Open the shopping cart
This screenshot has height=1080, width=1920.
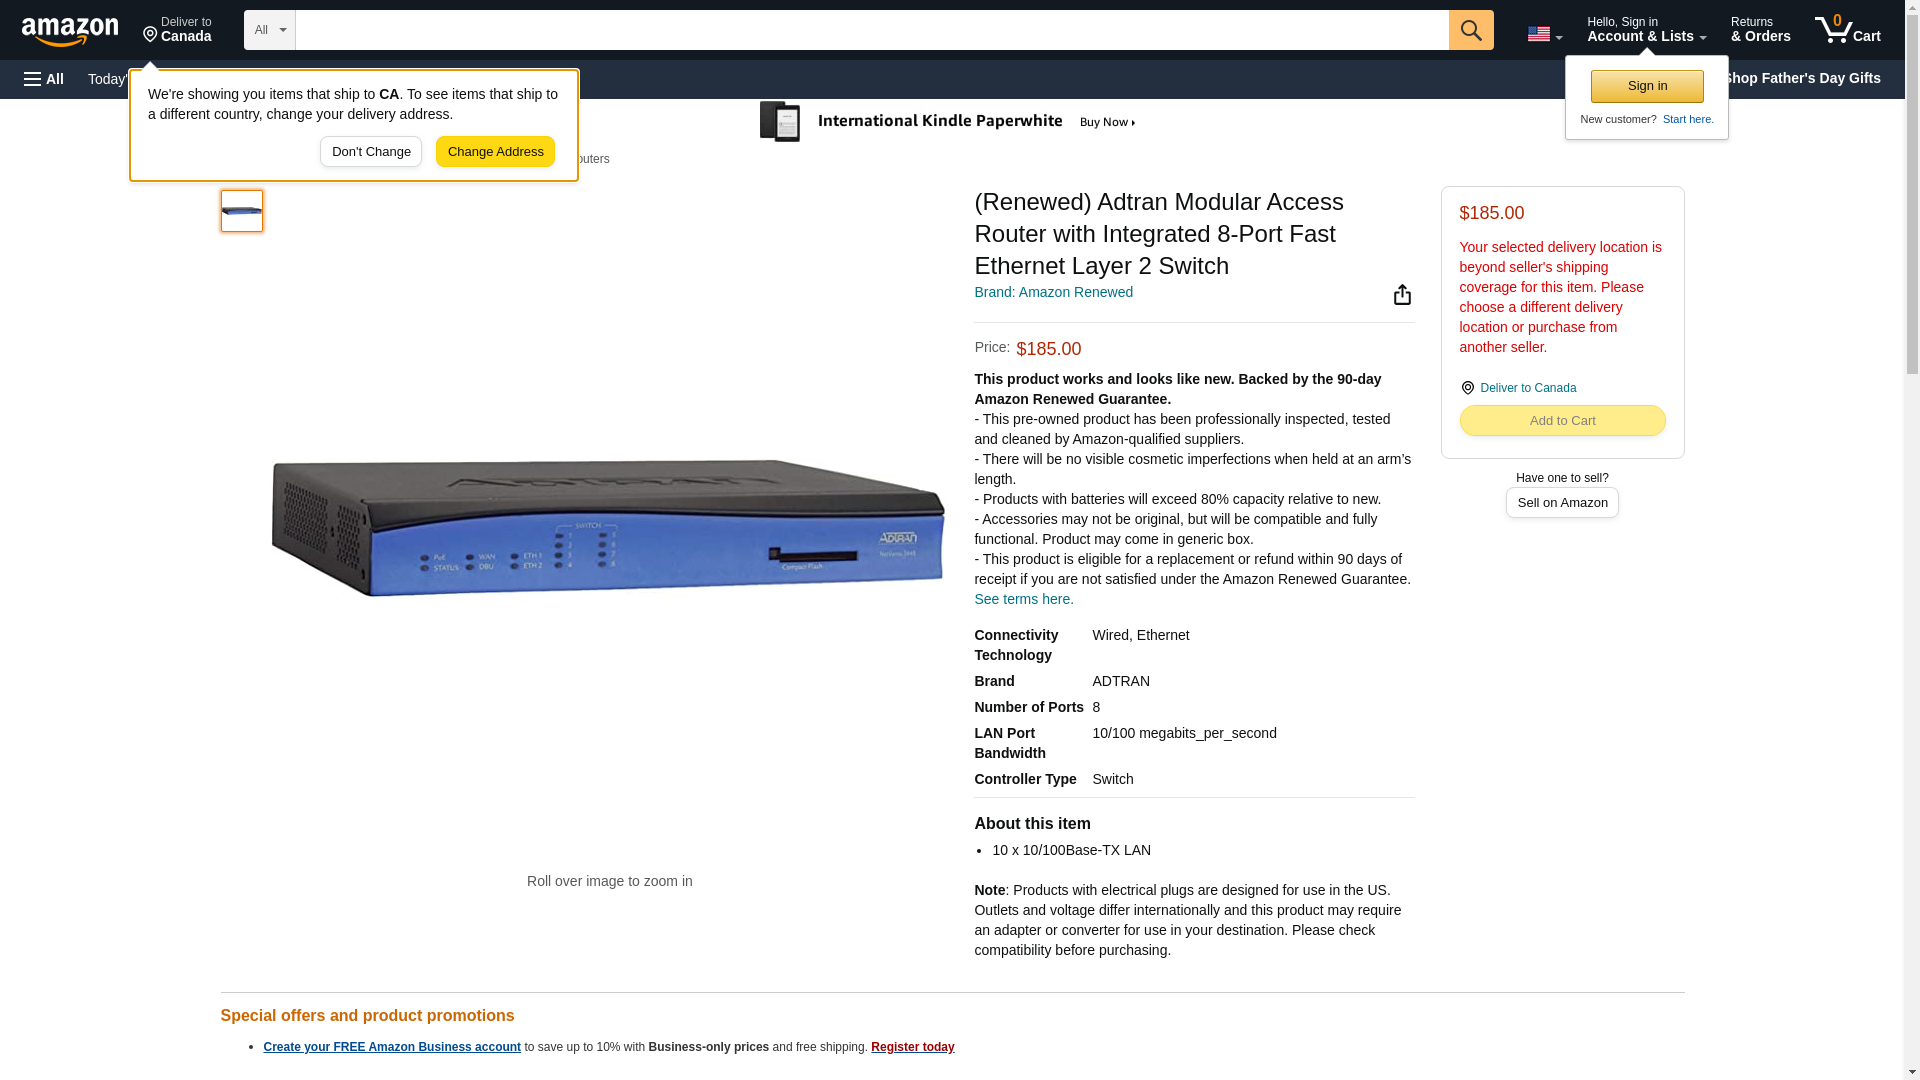pos(1847,29)
